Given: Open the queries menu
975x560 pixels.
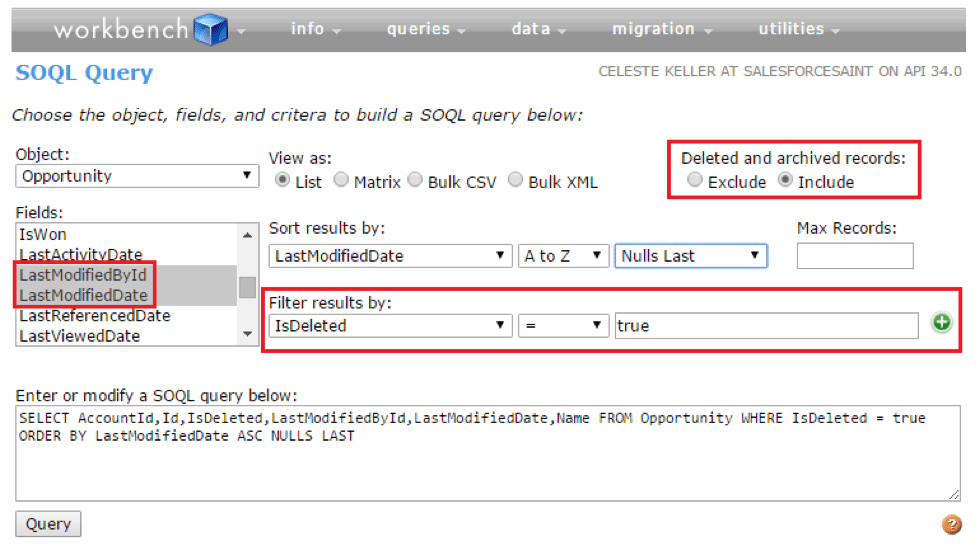Looking at the screenshot, I should [x=427, y=29].
